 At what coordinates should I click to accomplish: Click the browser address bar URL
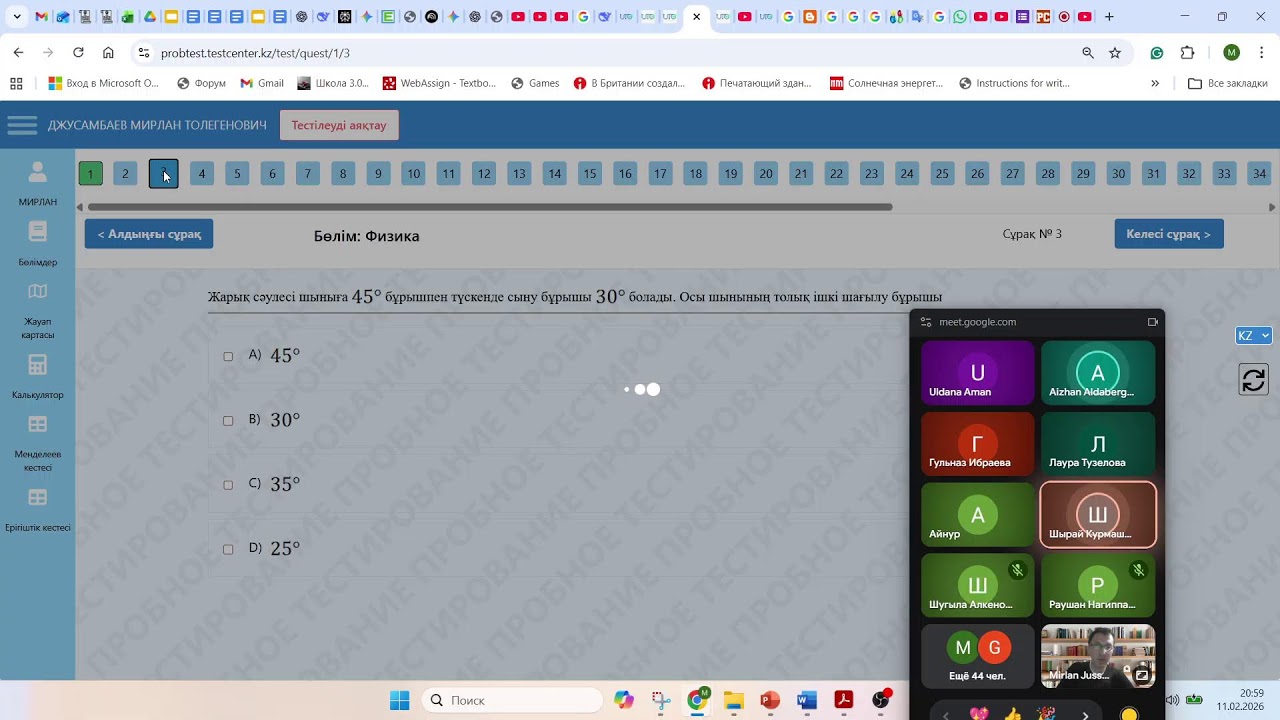255,53
